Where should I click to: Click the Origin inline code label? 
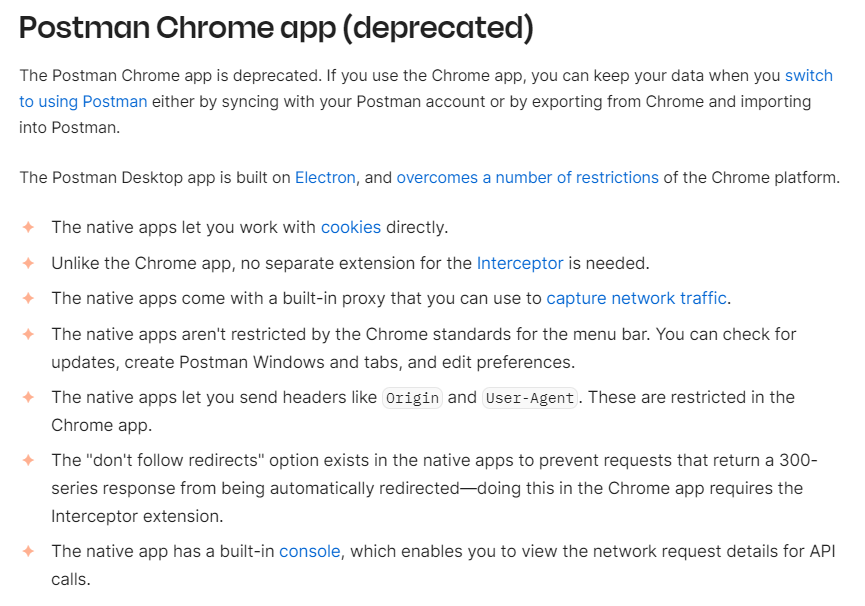coord(412,398)
